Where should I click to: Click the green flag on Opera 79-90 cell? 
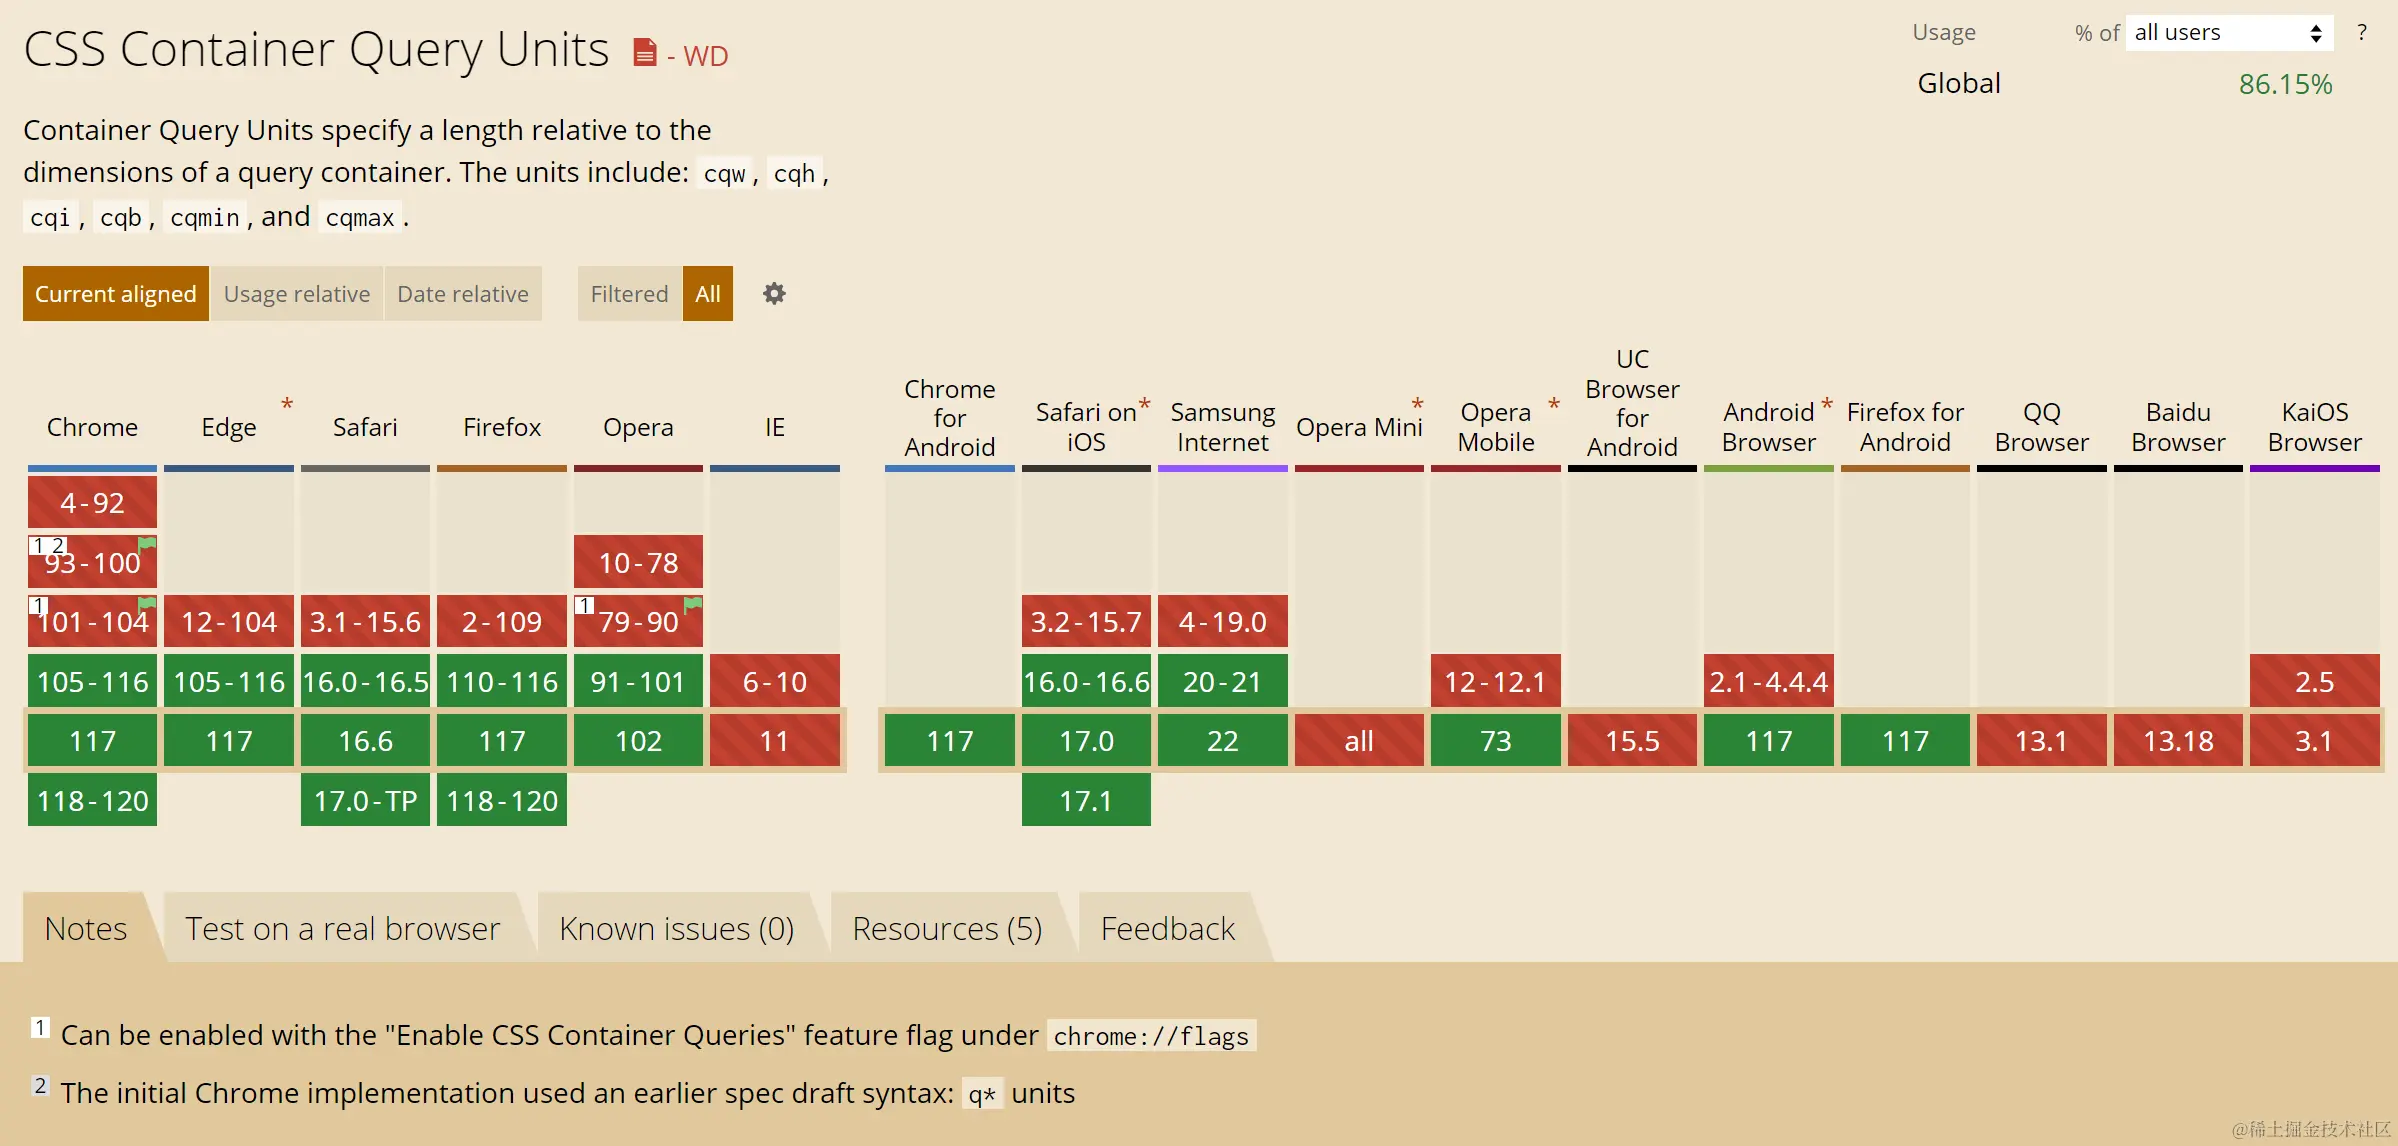pos(692,604)
